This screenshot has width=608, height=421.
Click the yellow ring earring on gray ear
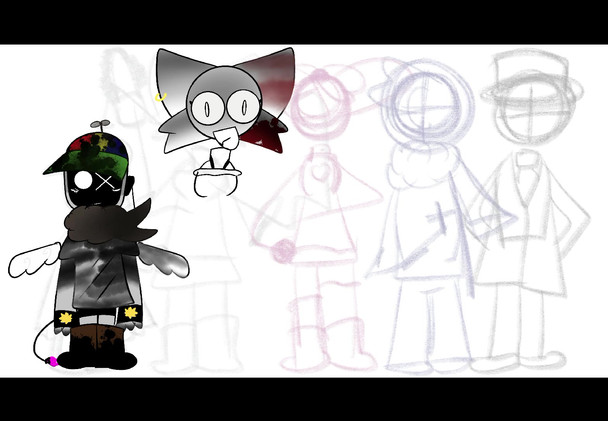tap(161, 97)
